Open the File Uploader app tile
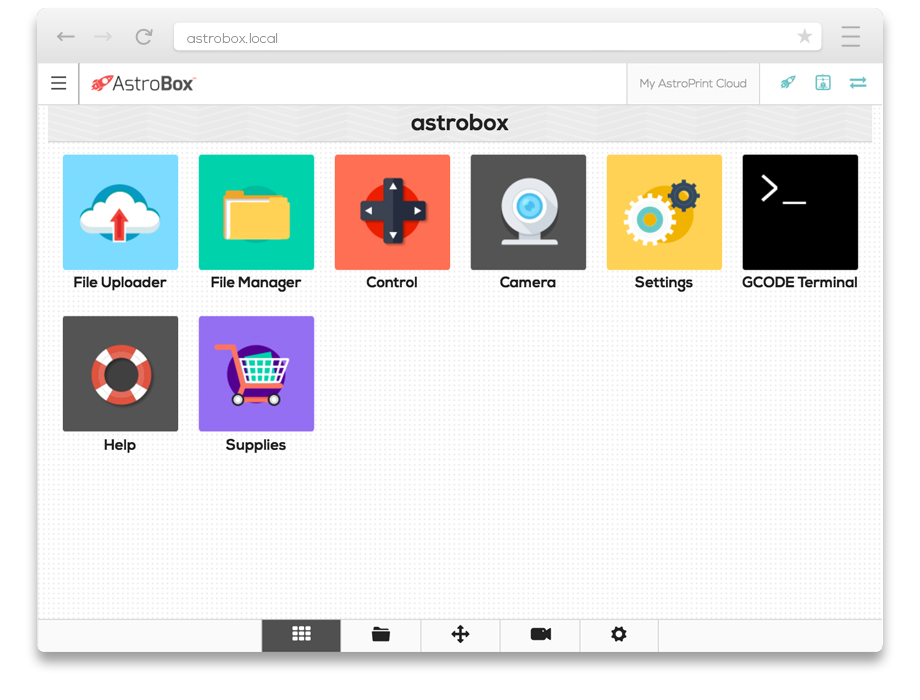920x700 pixels. pos(120,212)
